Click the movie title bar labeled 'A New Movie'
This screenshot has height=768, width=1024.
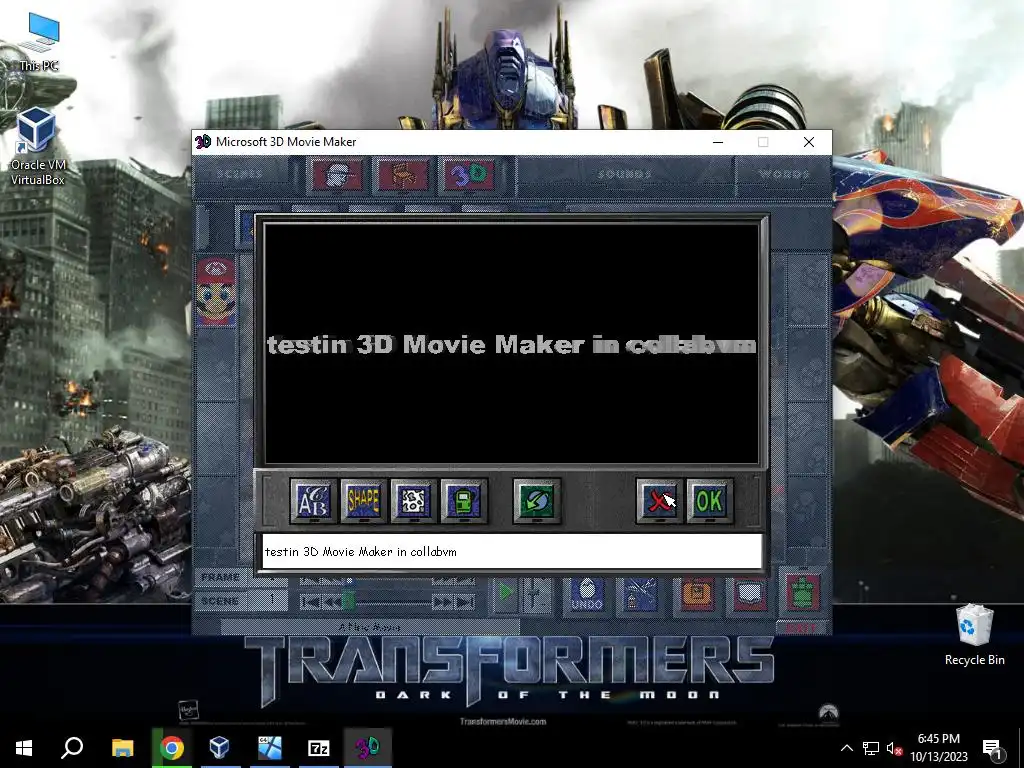pyautogui.click(x=370, y=627)
